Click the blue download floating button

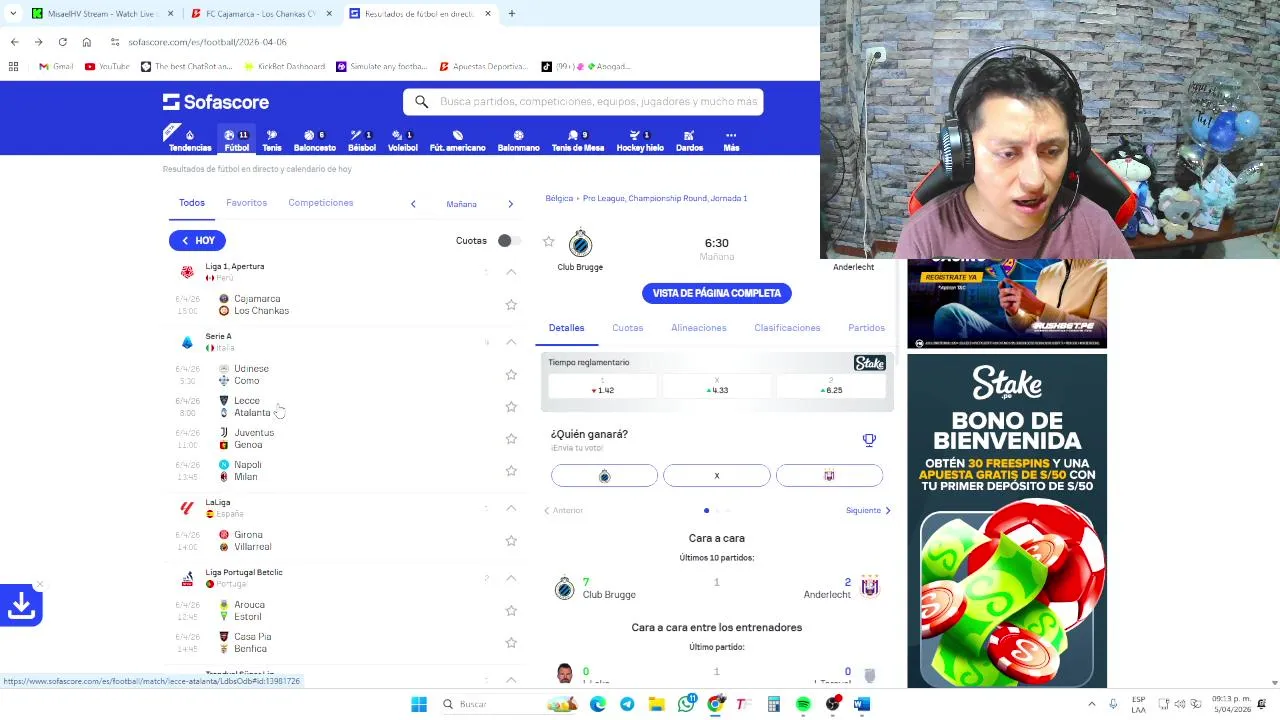click(21, 606)
